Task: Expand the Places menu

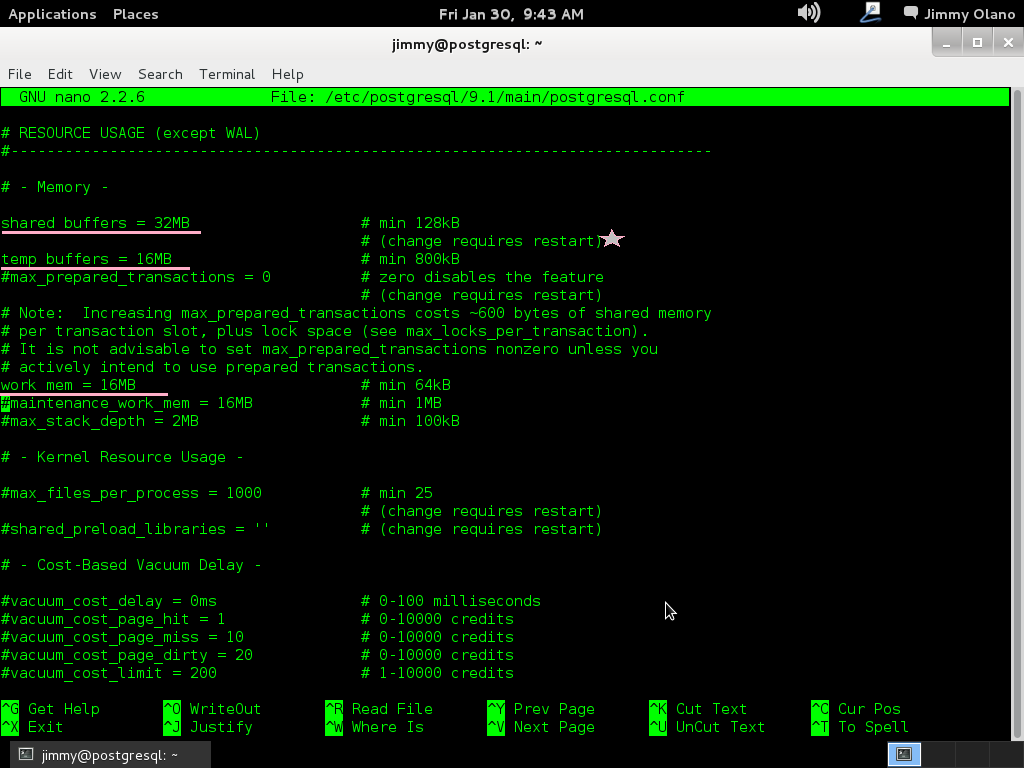Action: [x=135, y=14]
